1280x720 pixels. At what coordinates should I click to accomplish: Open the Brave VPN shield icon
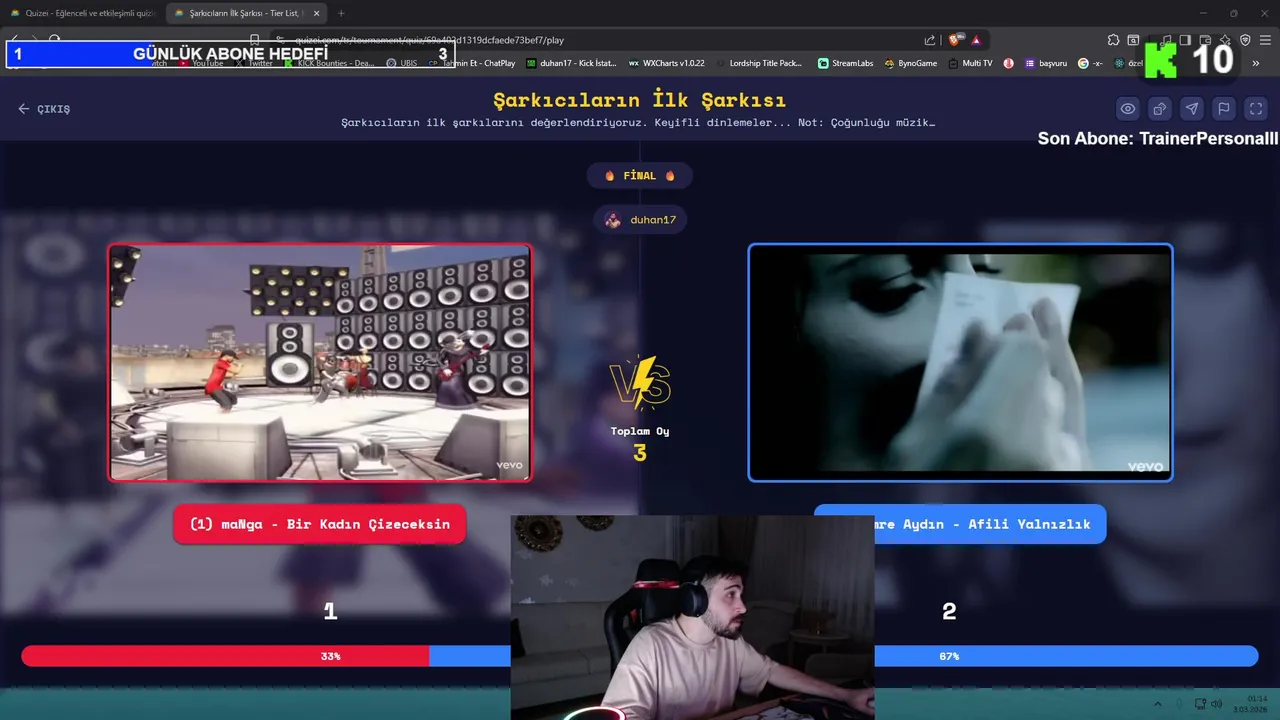(1245, 40)
